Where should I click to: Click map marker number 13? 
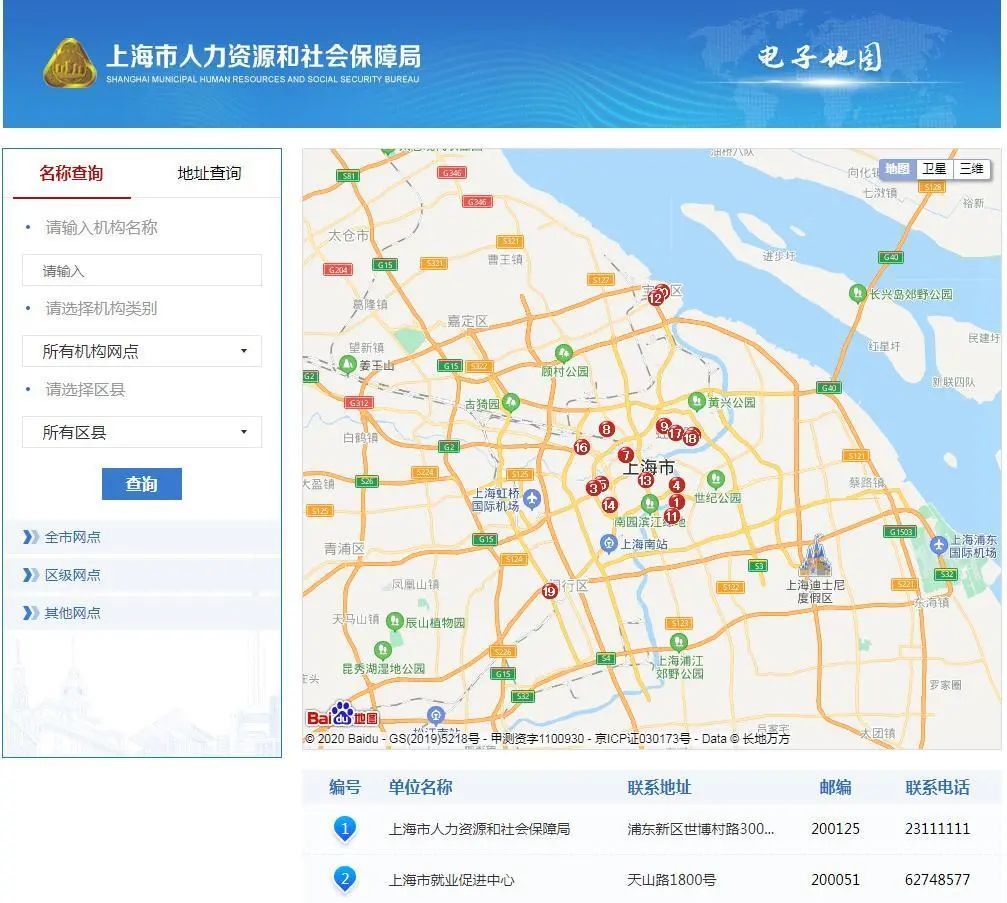tap(645, 480)
